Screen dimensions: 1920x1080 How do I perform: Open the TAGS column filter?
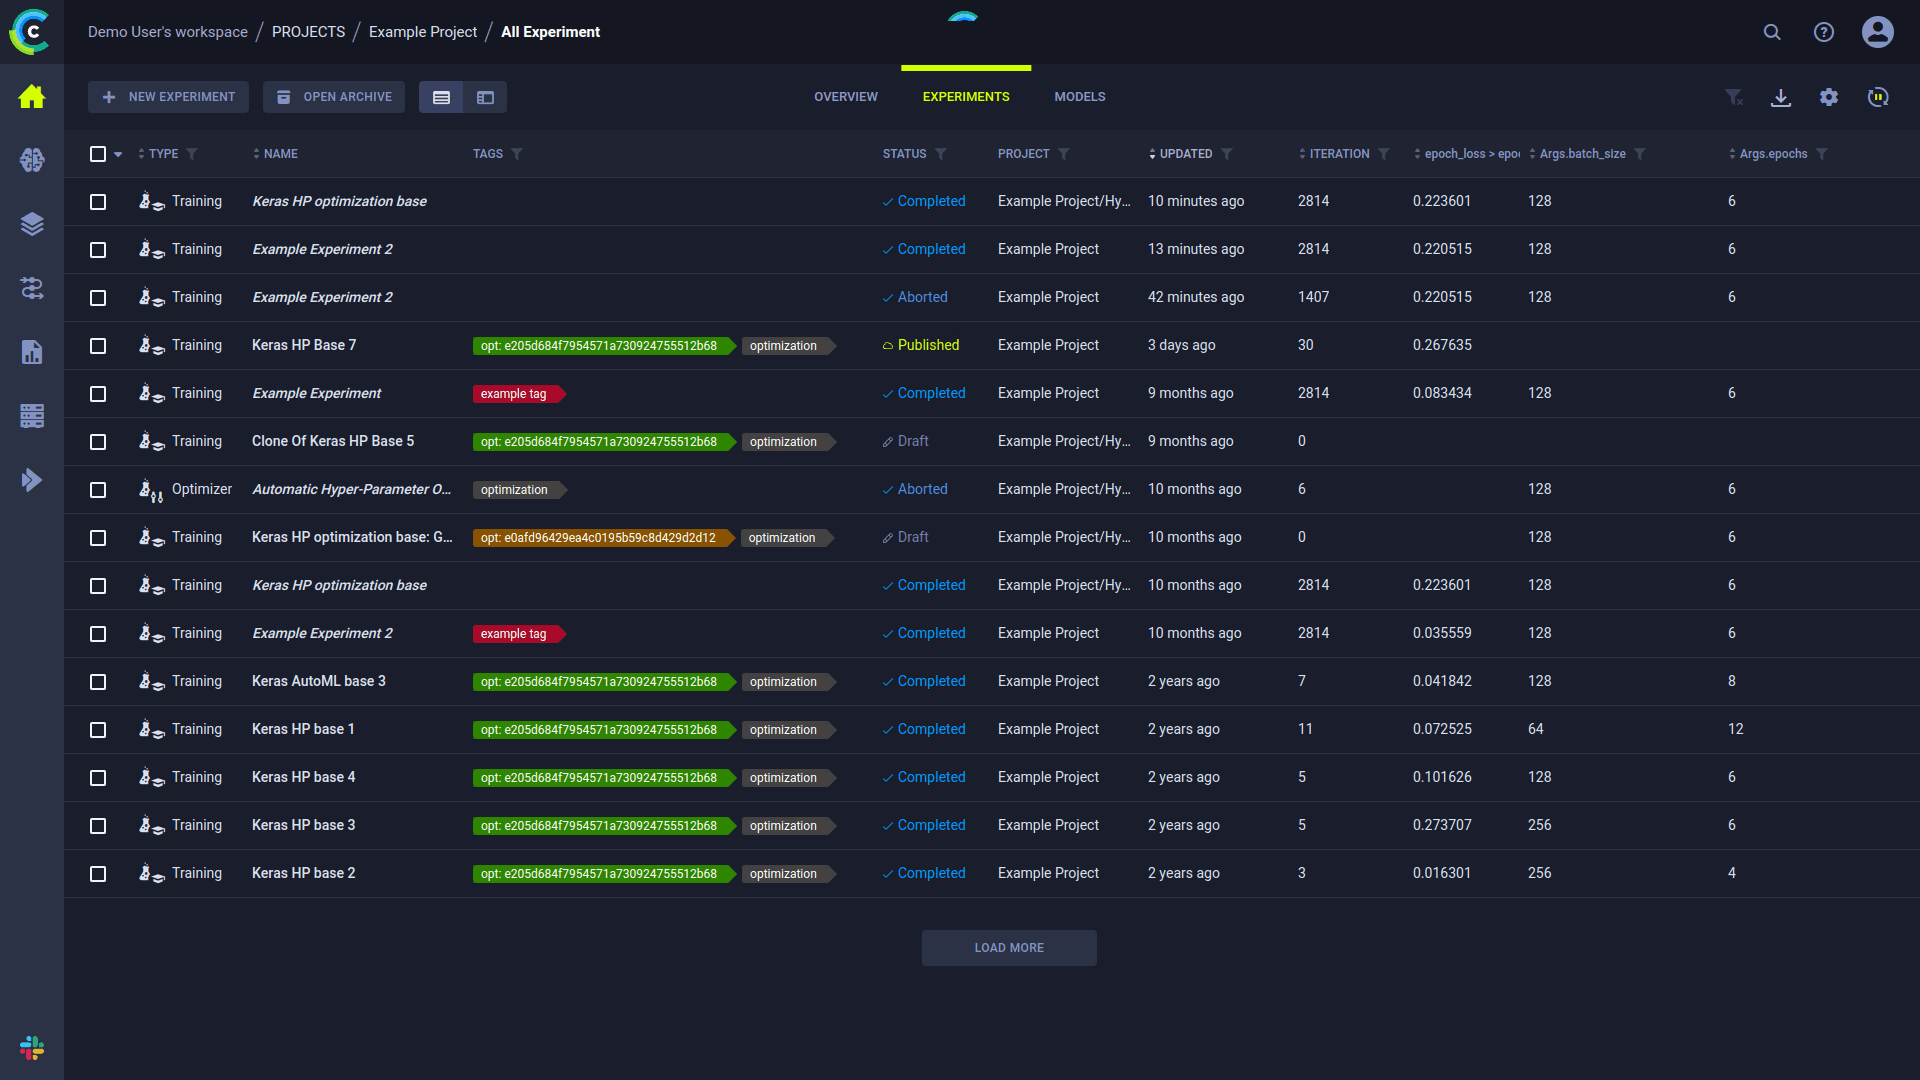518,154
